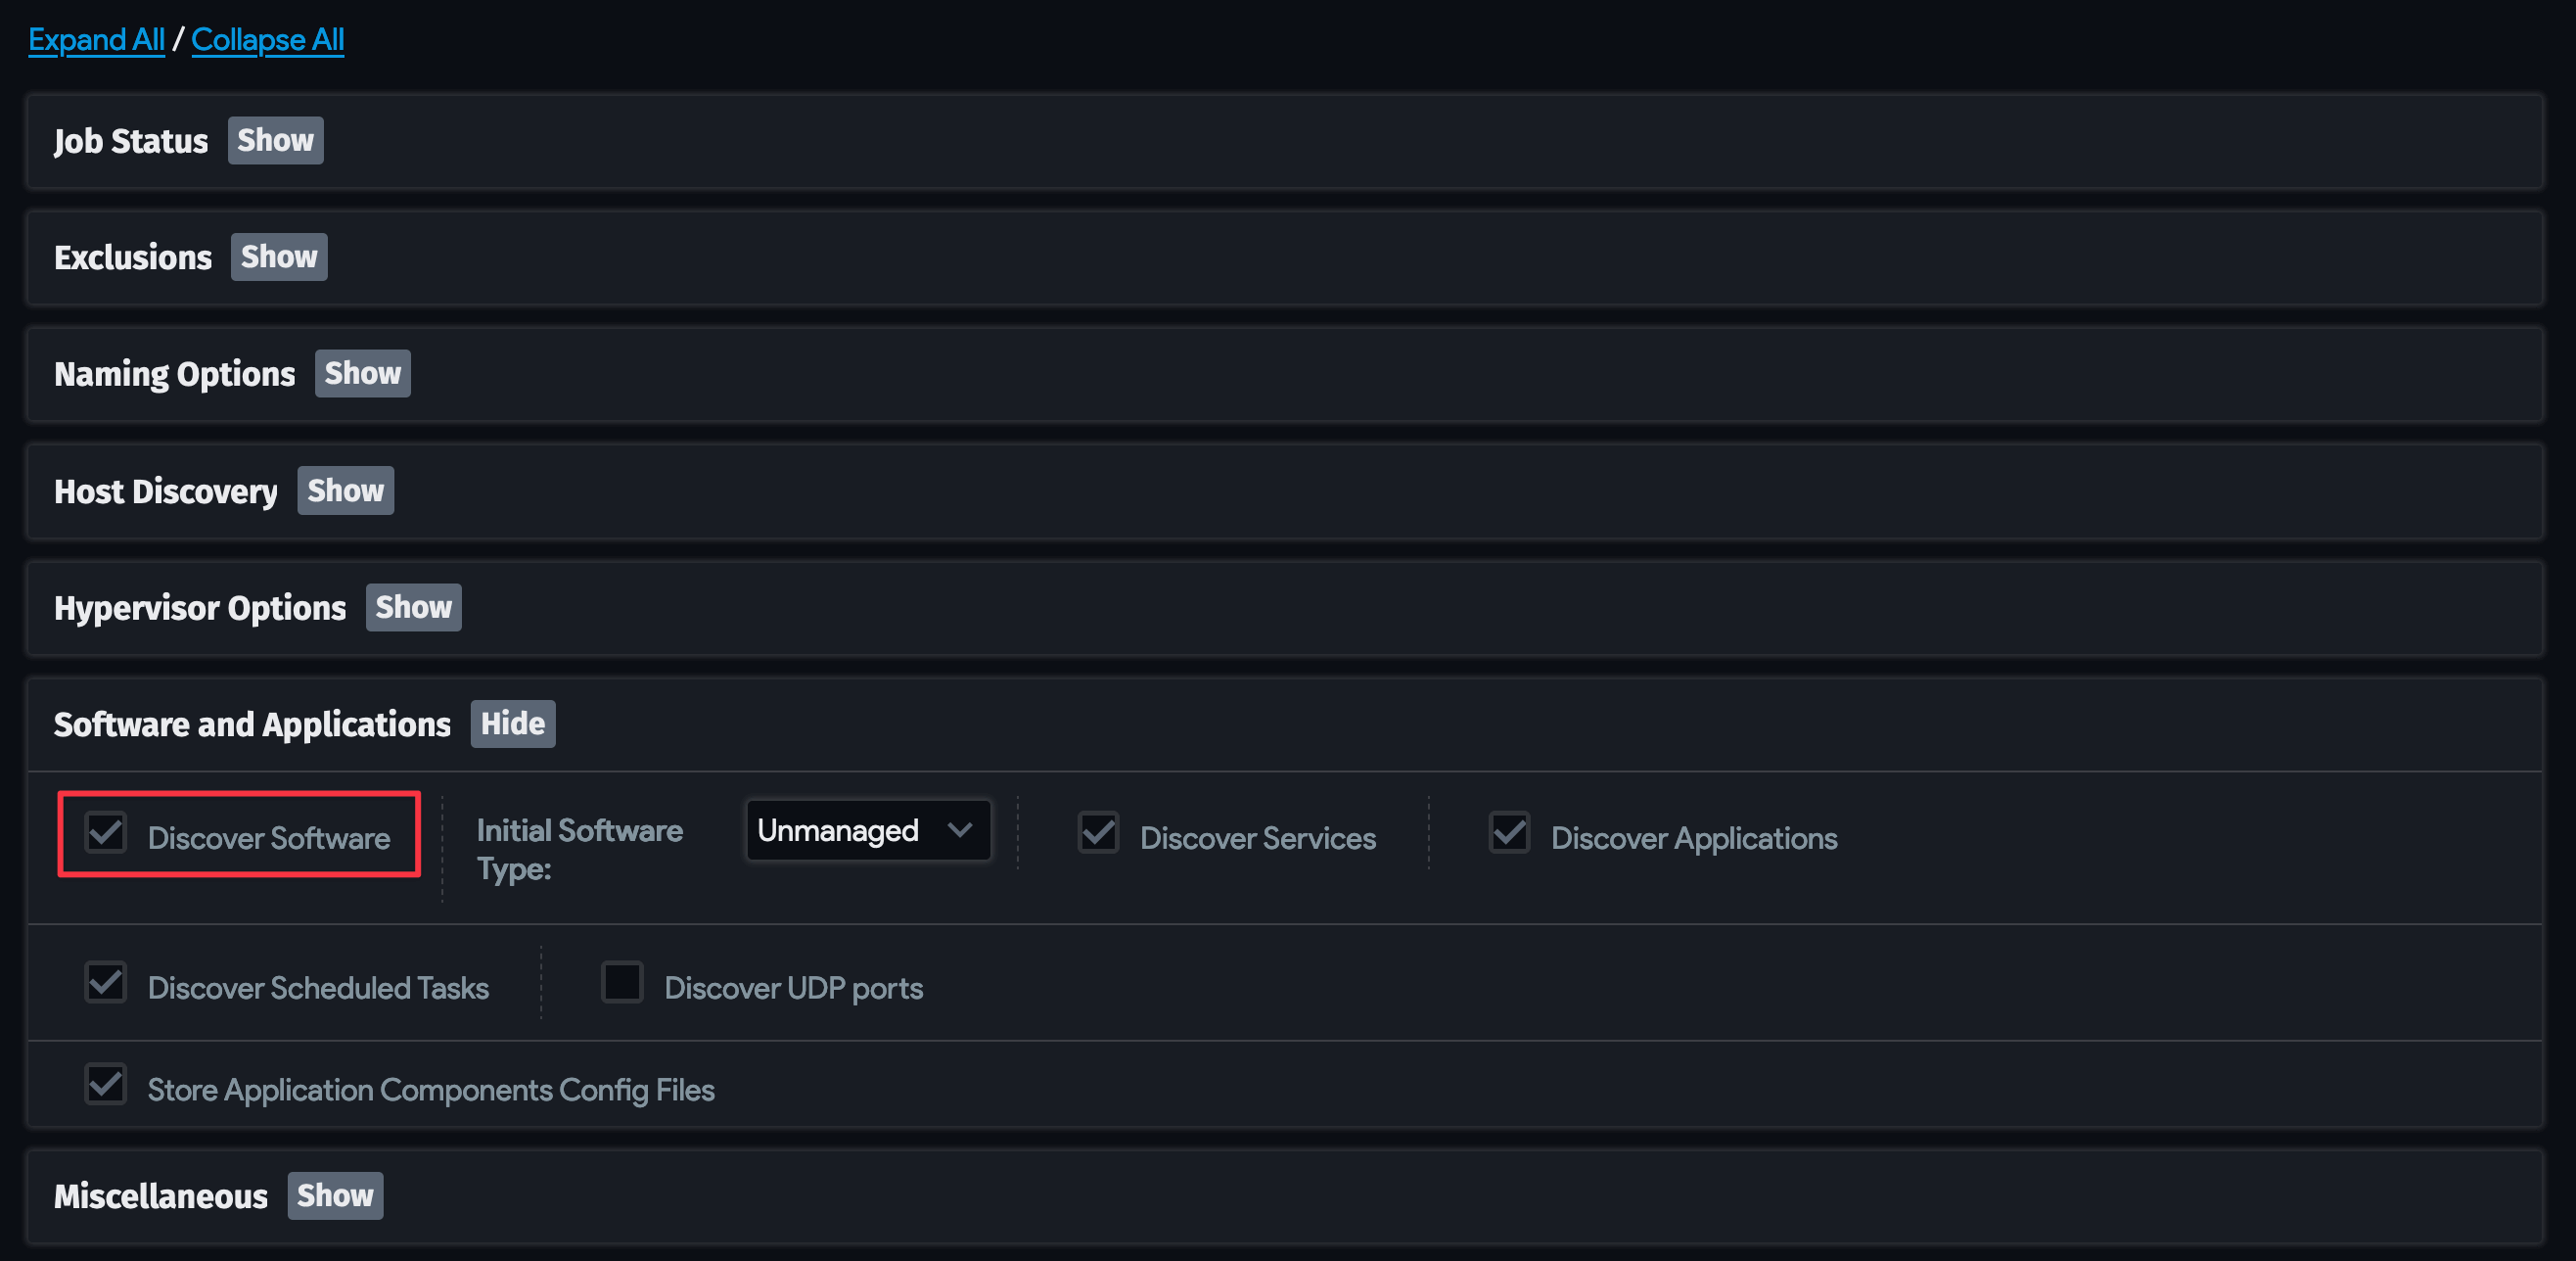
Task: Show the Hypervisor Options section
Action: coord(413,607)
